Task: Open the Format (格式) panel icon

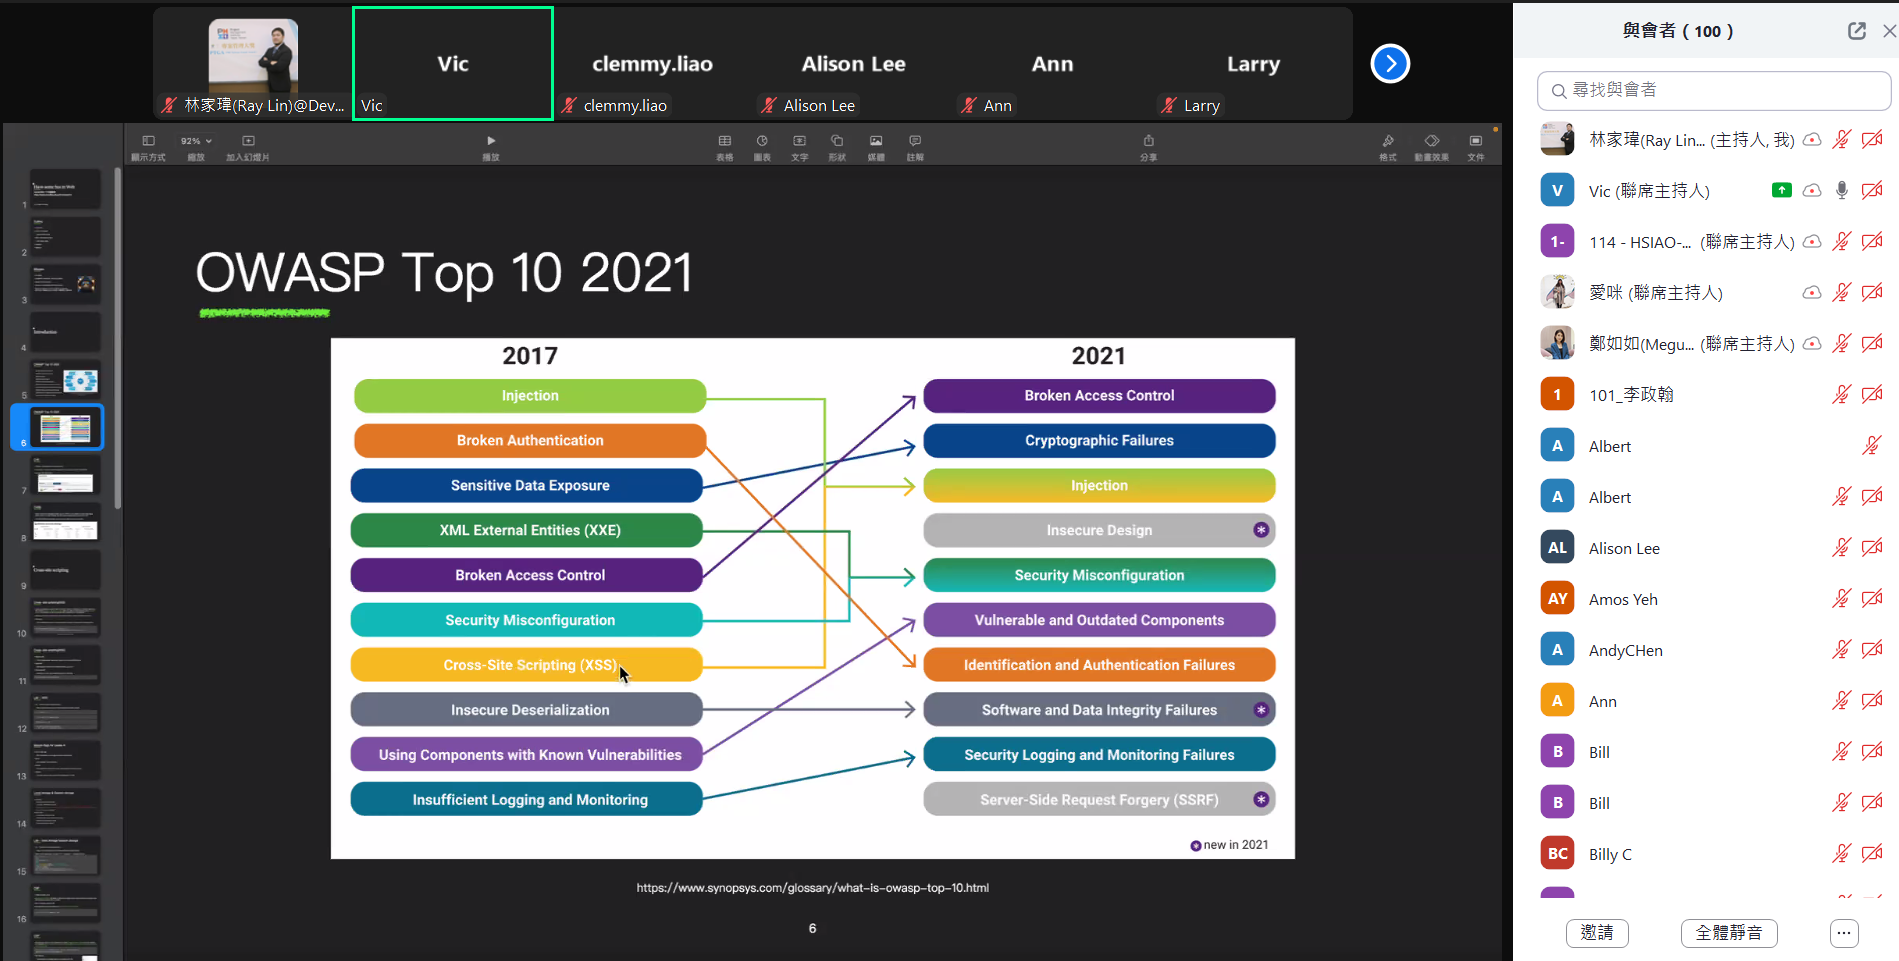Action: [1388, 142]
